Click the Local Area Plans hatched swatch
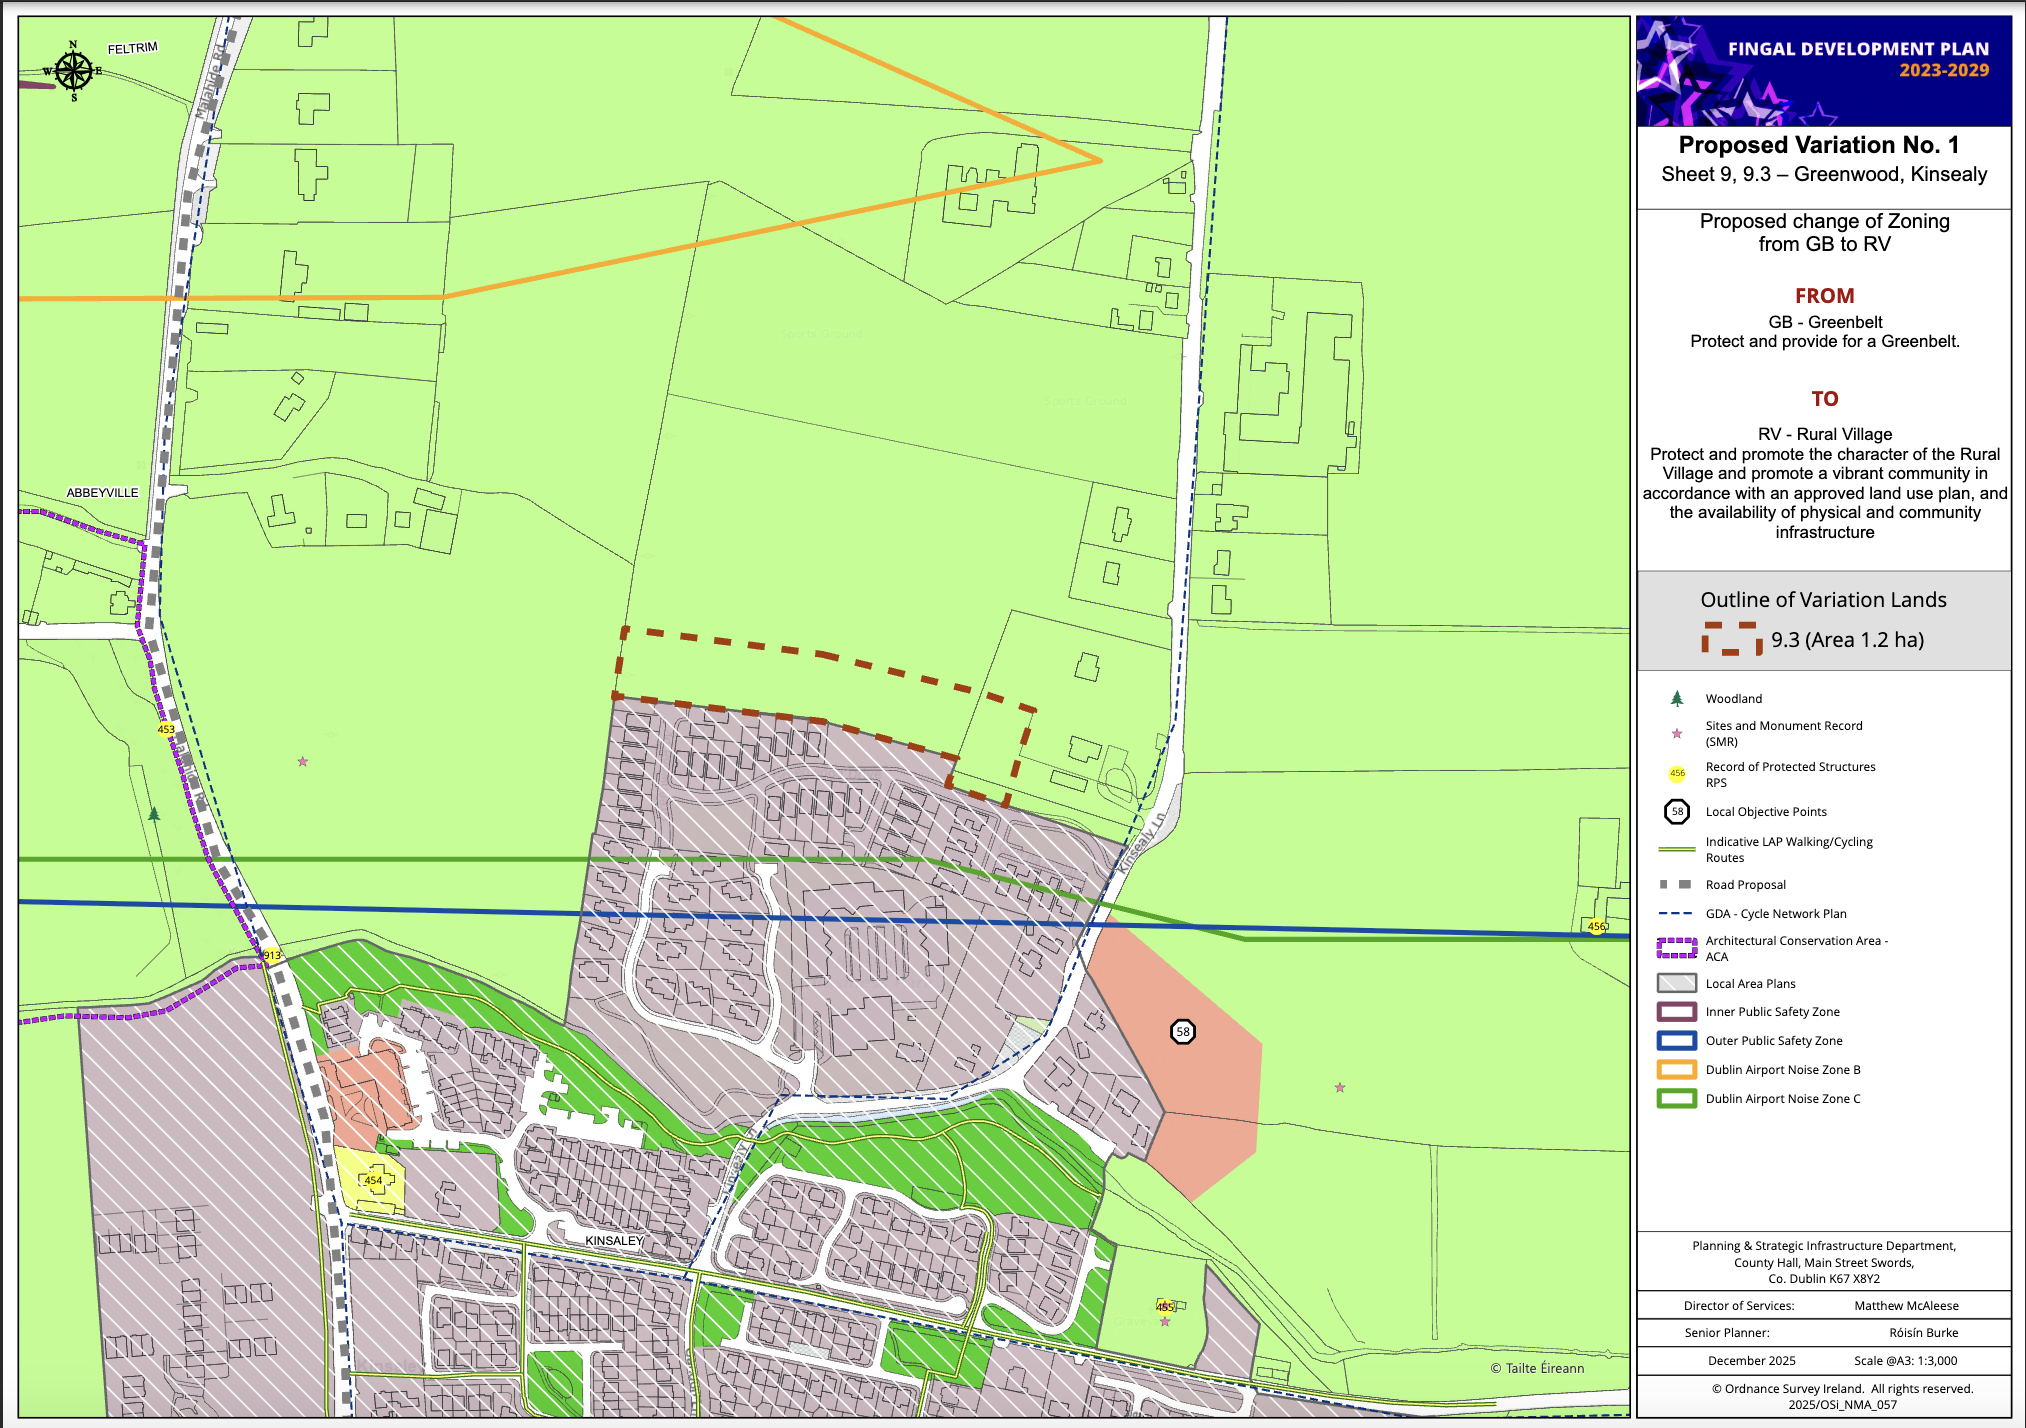Screen dimensions: 2026x1428 pos(1677,983)
